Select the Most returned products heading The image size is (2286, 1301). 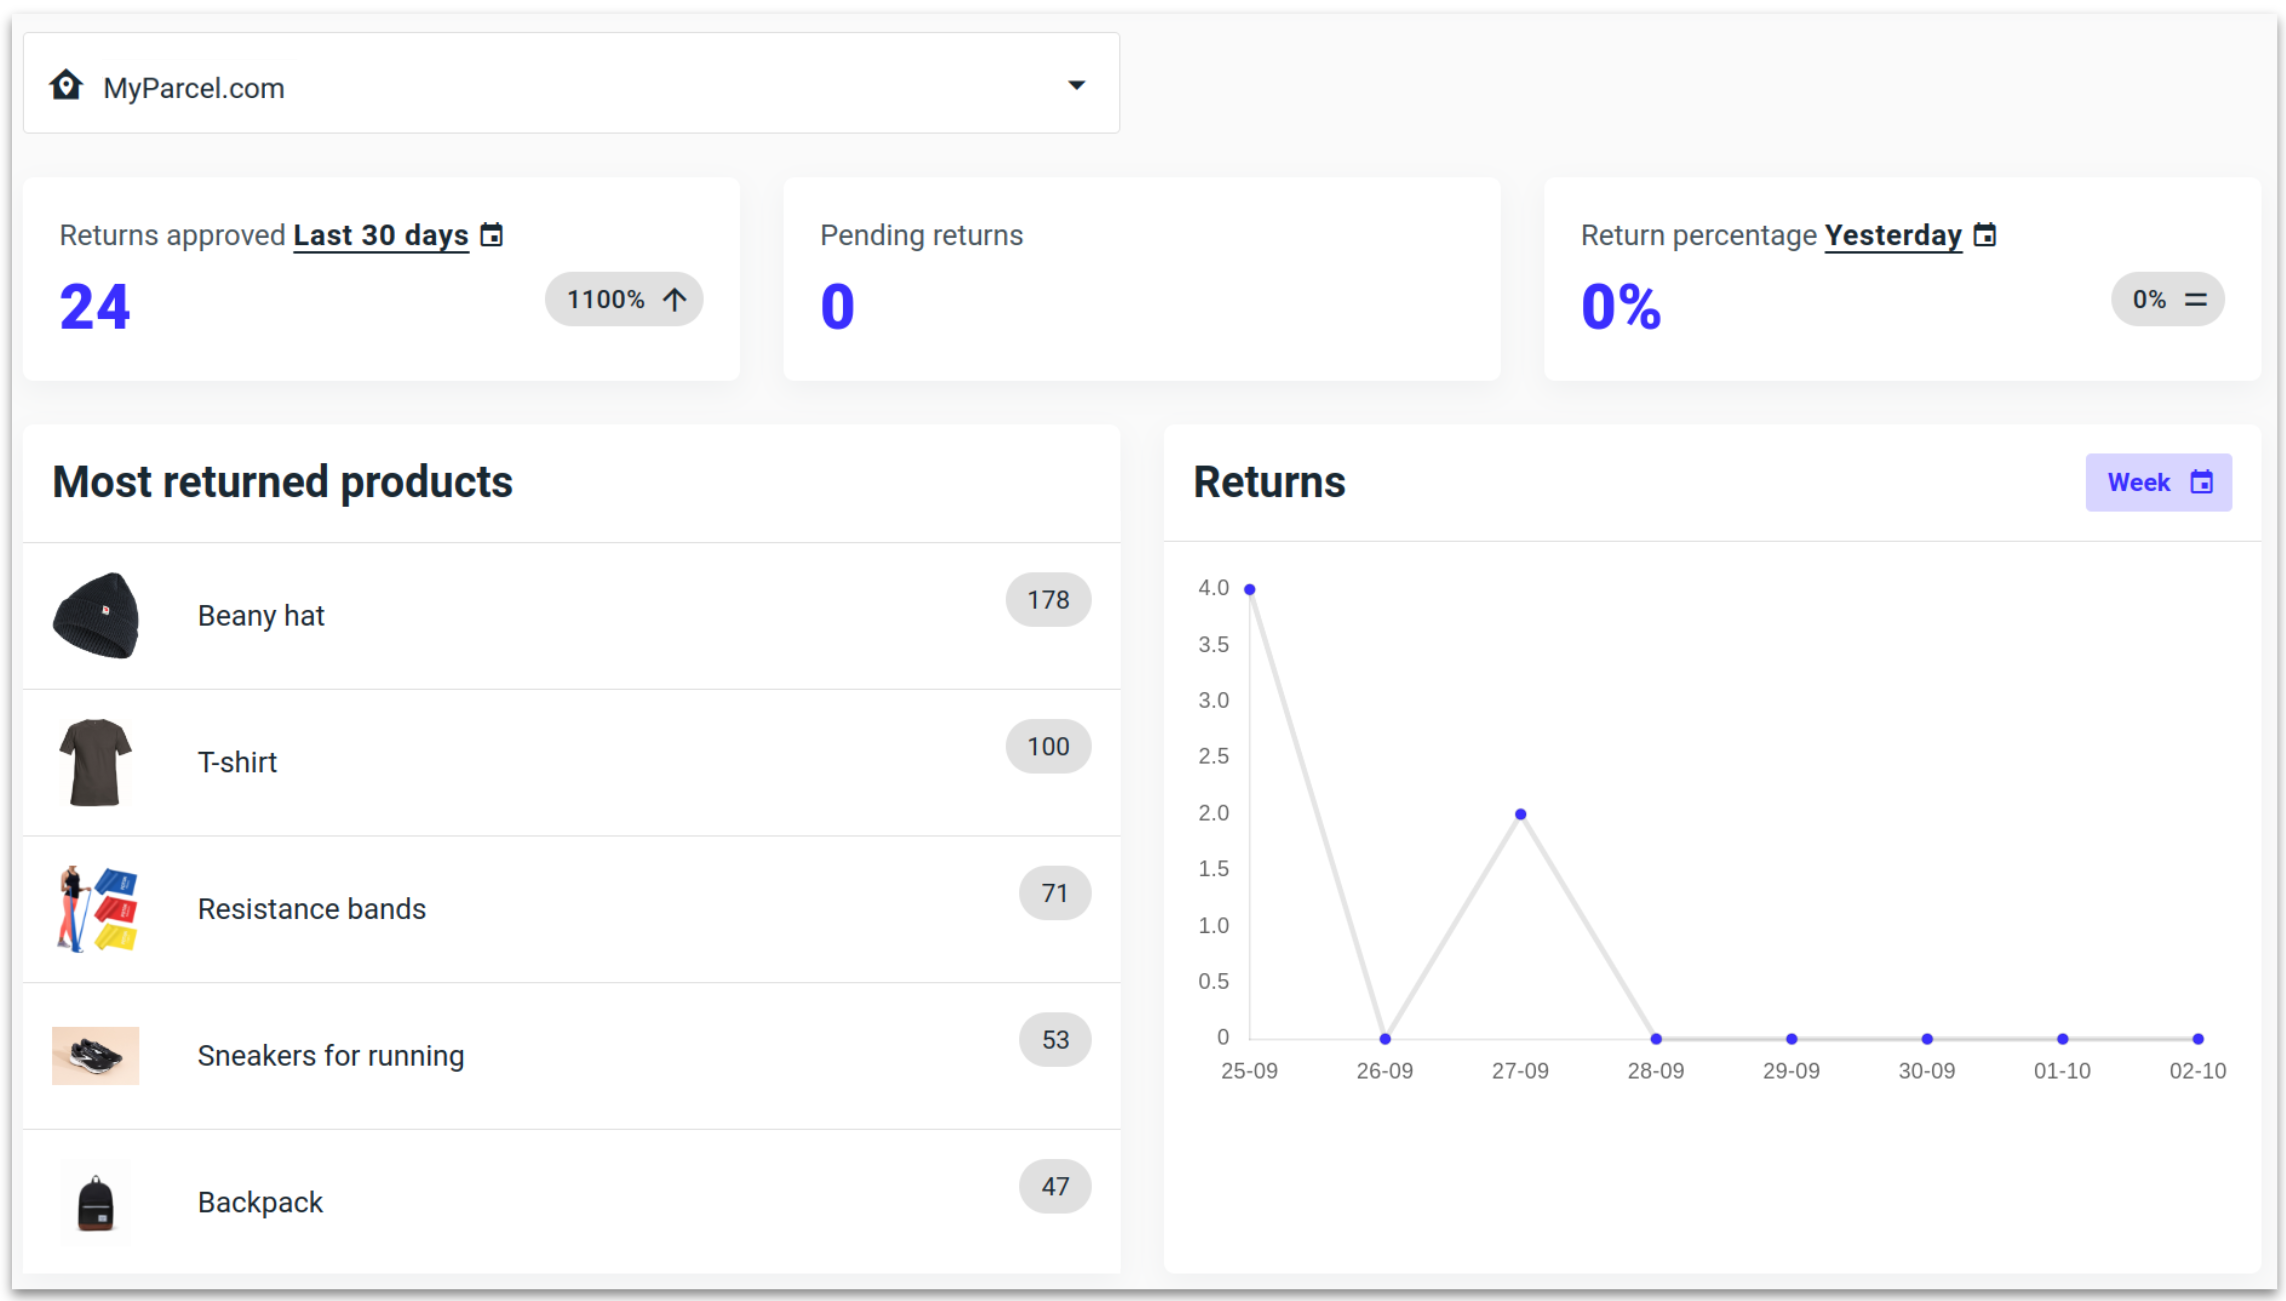[x=283, y=482]
